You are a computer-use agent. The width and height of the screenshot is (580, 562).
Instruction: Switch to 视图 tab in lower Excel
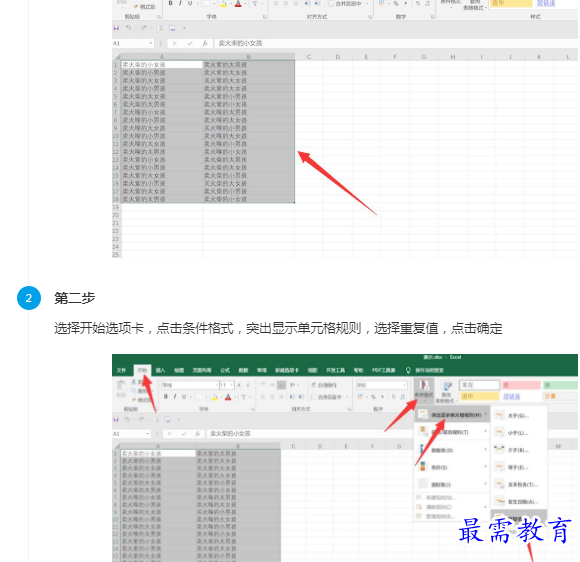(x=313, y=370)
